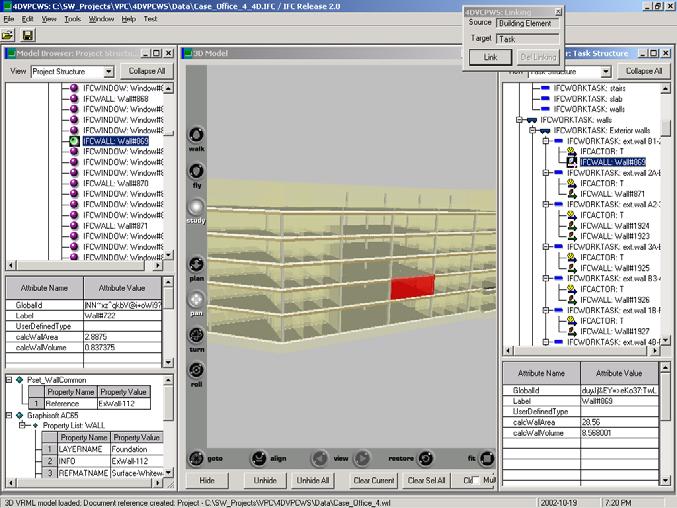Viewport: 677px width, 508px height.
Task: Click the Unhide All button
Action: [x=313, y=480]
